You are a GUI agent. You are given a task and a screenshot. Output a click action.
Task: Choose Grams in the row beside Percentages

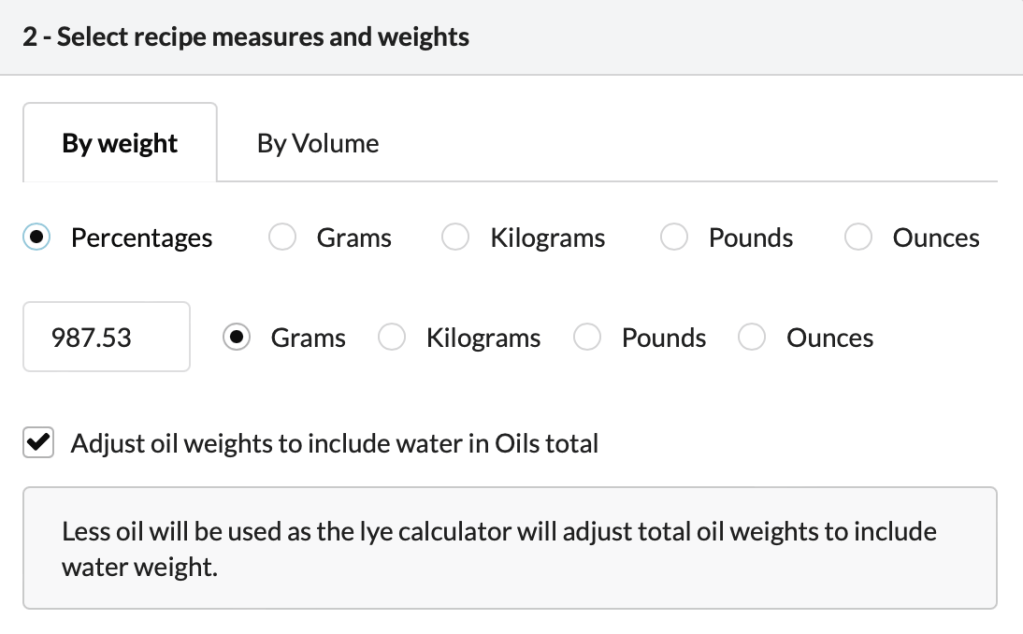tap(283, 239)
